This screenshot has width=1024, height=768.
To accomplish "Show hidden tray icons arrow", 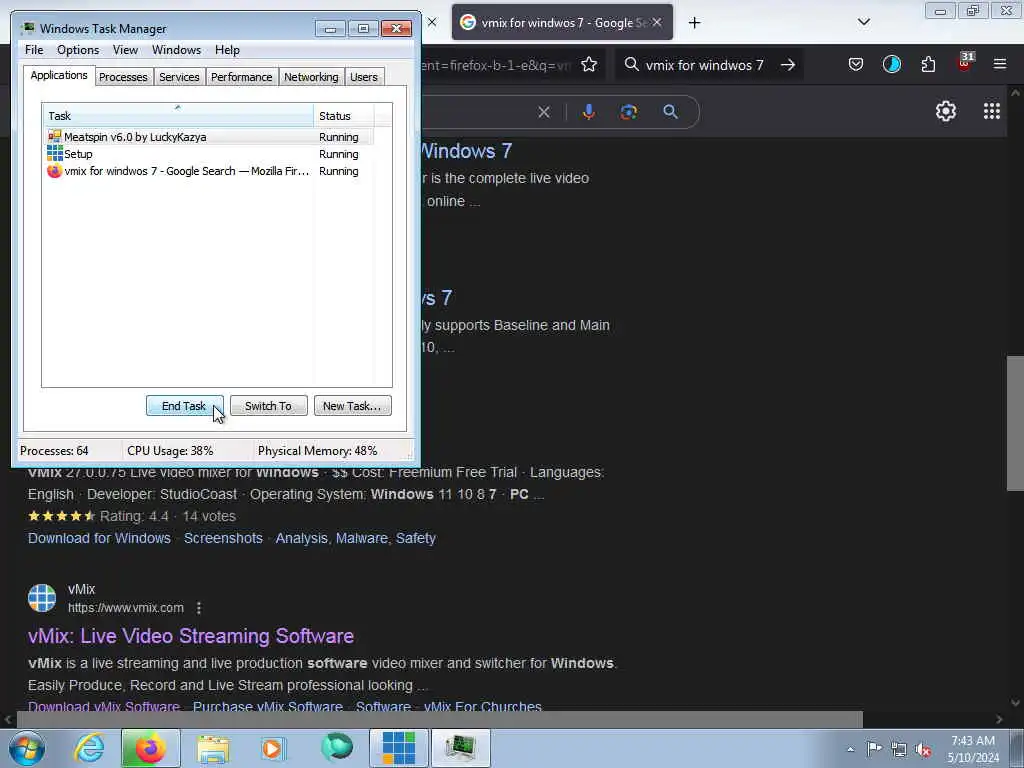I will 850,749.
